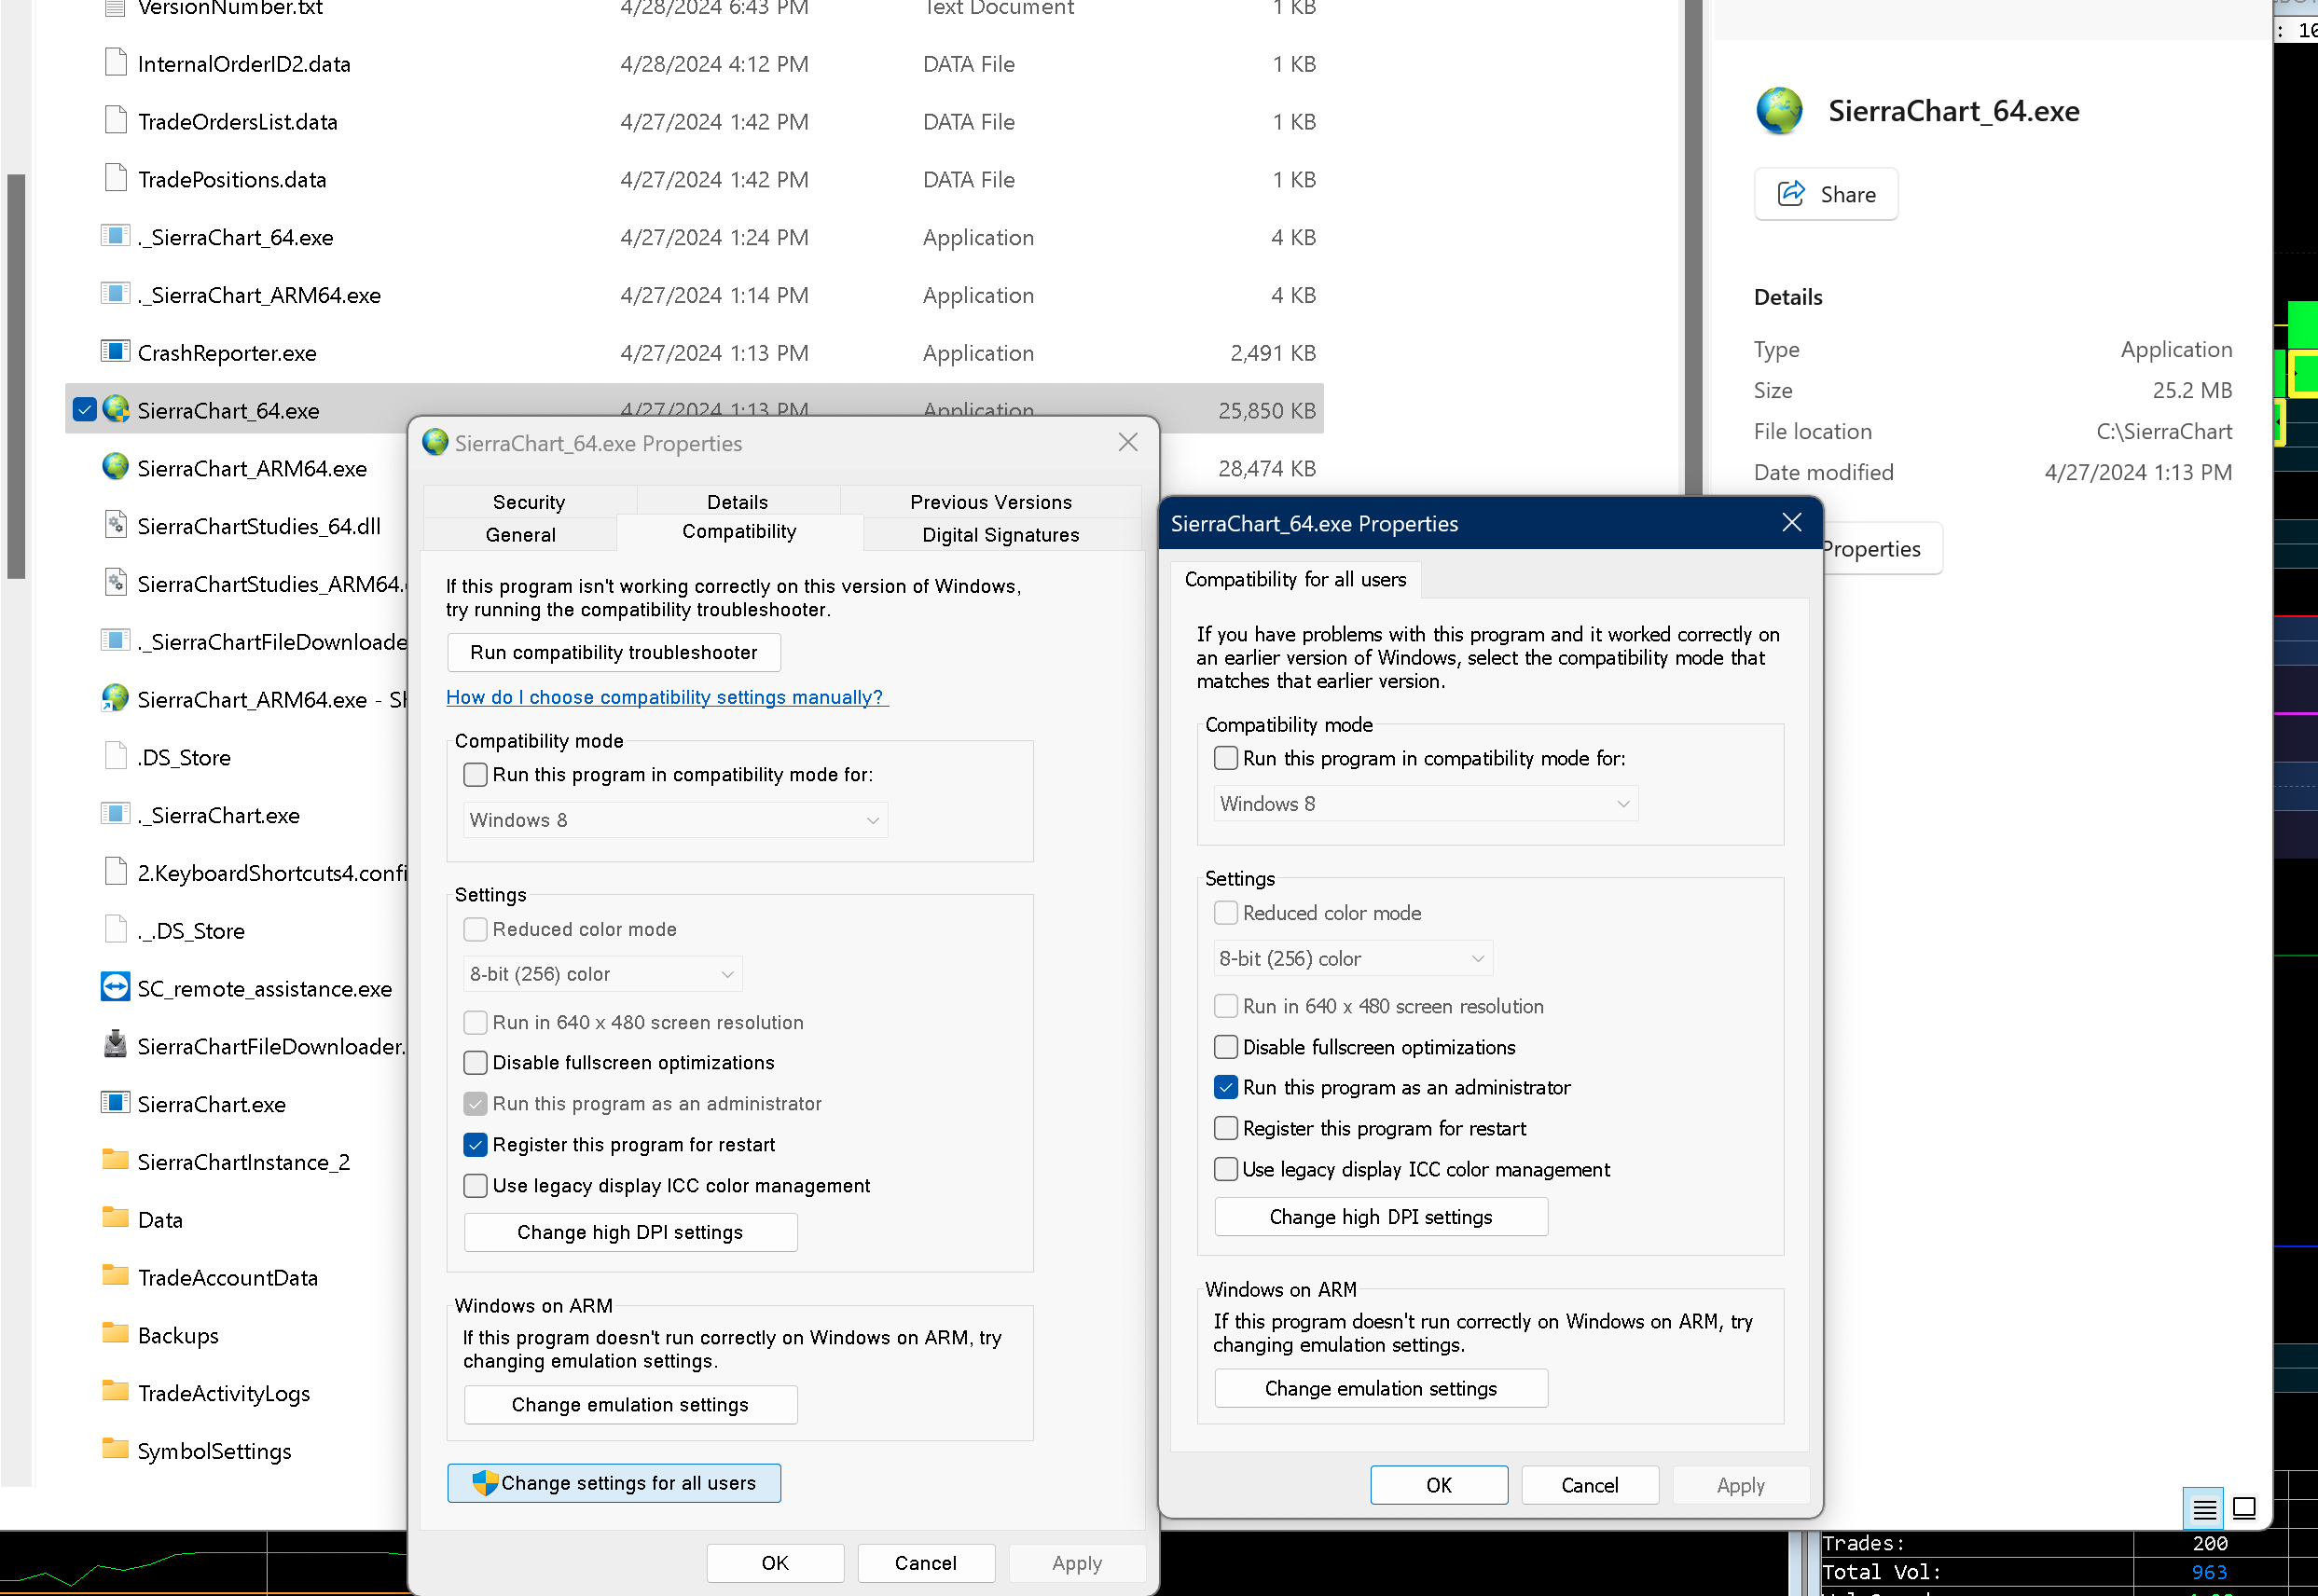Click Run compatibility troubleshooter button
Image resolution: width=2318 pixels, height=1596 pixels.
(x=613, y=653)
